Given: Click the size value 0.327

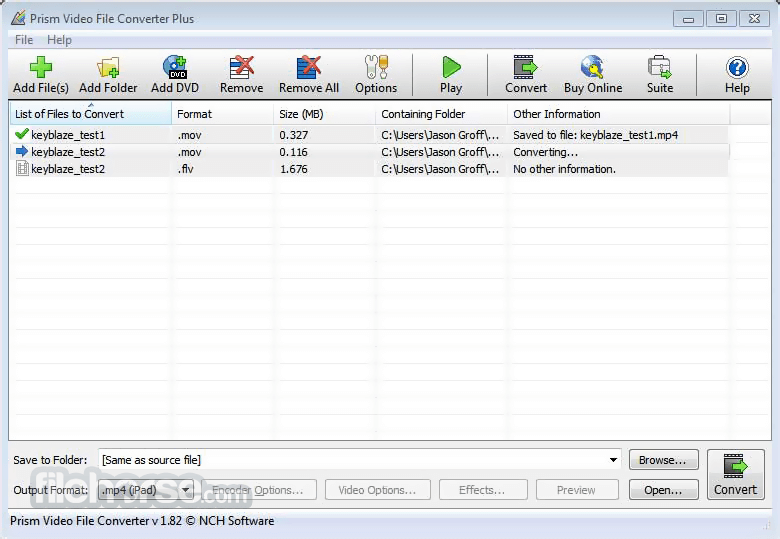Looking at the screenshot, I should [x=293, y=135].
